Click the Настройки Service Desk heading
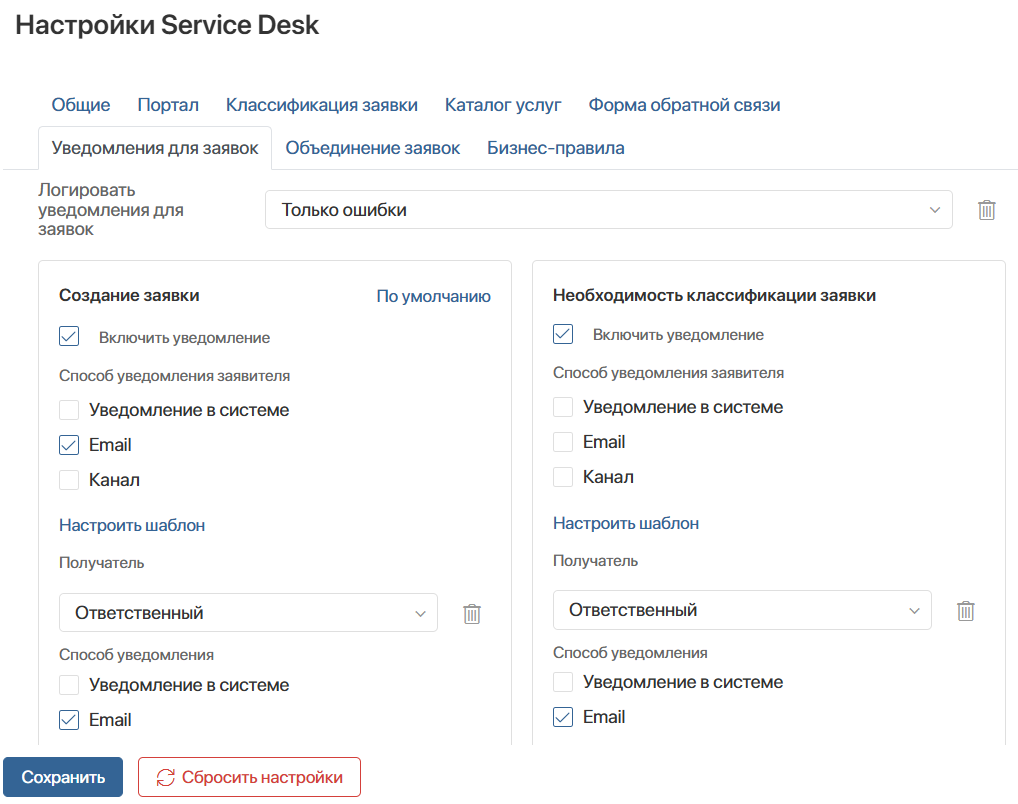Image resolution: width=1018 pixels, height=804 pixels. pos(167,25)
